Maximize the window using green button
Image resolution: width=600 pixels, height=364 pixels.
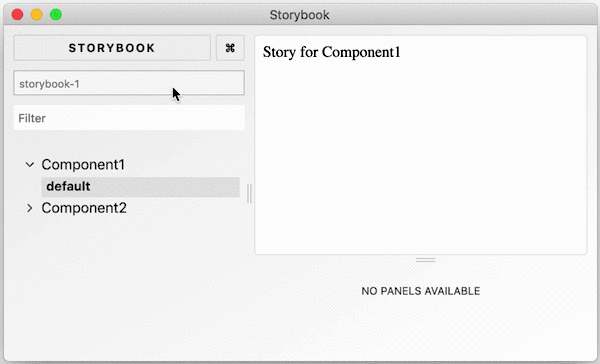56,15
